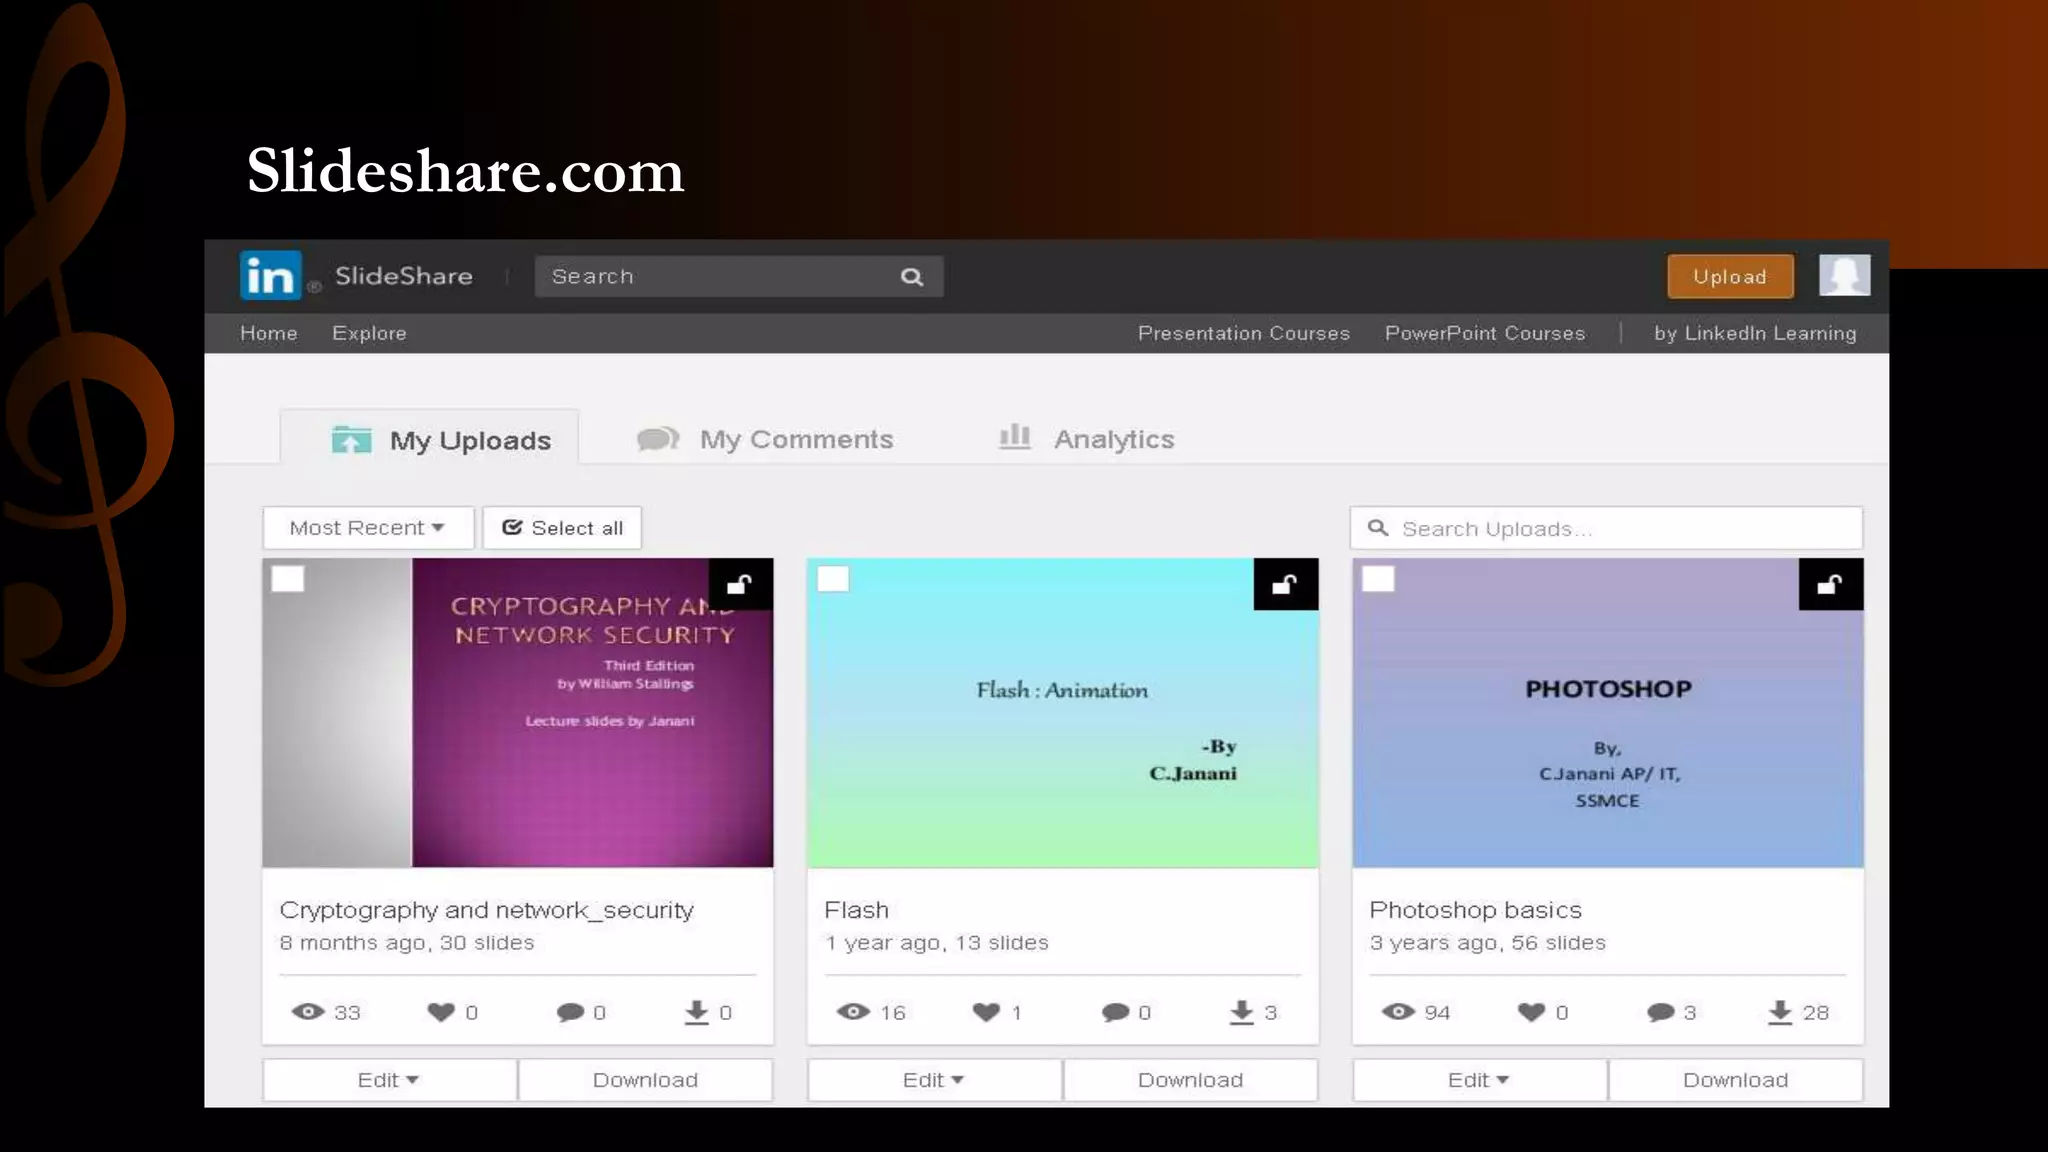Open the Flash Animation thumbnail

[x=1062, y=712]
